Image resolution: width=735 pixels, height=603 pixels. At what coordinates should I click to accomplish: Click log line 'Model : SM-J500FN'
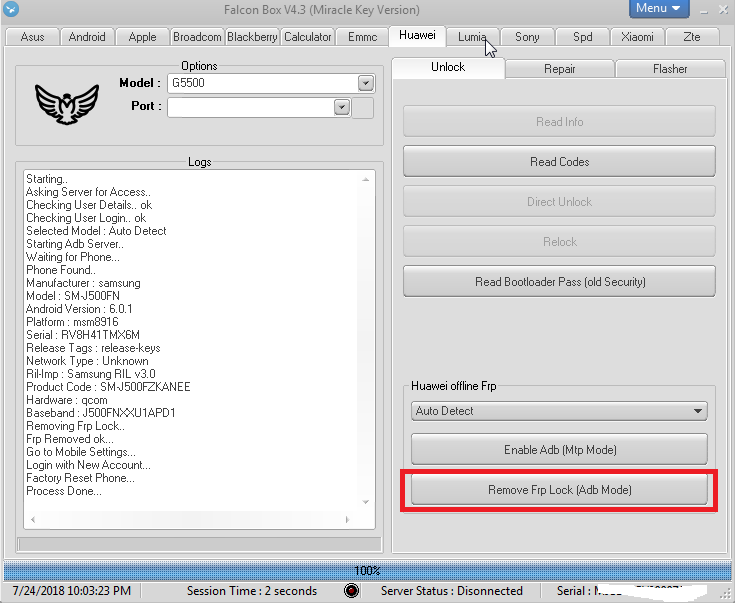tap(73, 296)
